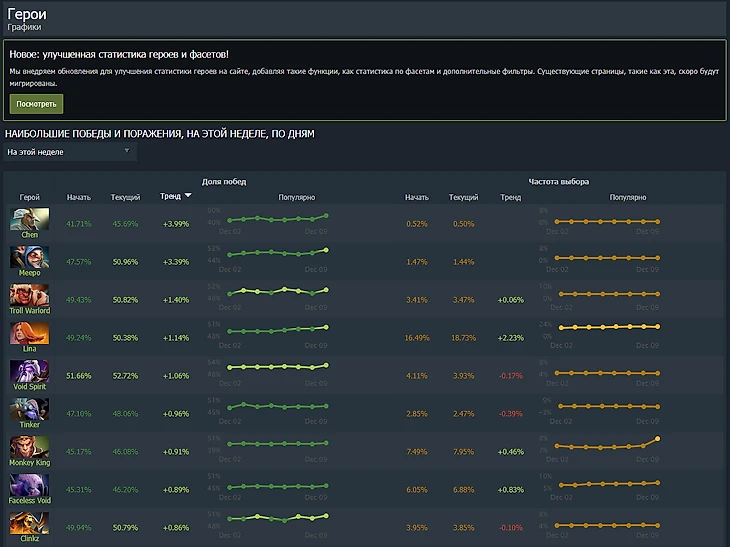
Task: Sort by win rate 'Начать' column
Action: (x=79, y=197)
